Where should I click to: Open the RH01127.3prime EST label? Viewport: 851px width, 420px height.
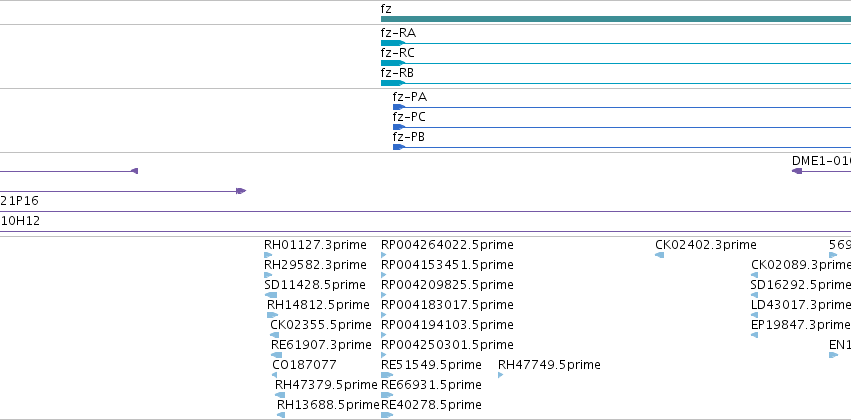(x=315, y=245)
